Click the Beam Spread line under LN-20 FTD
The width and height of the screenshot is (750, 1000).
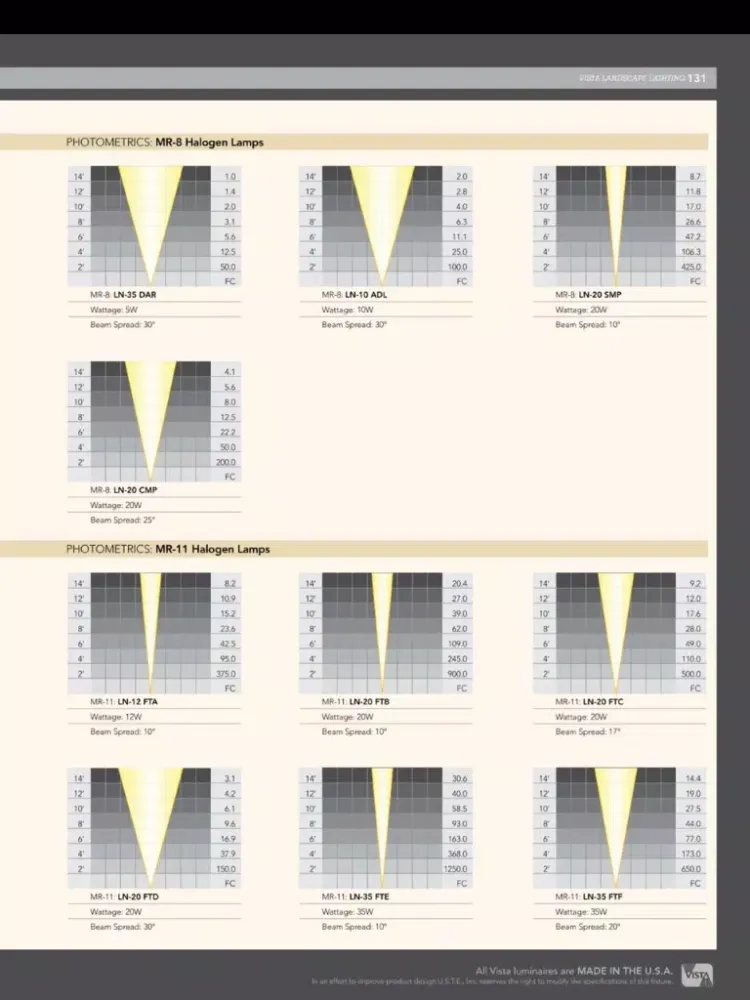[x=122, y=927]
